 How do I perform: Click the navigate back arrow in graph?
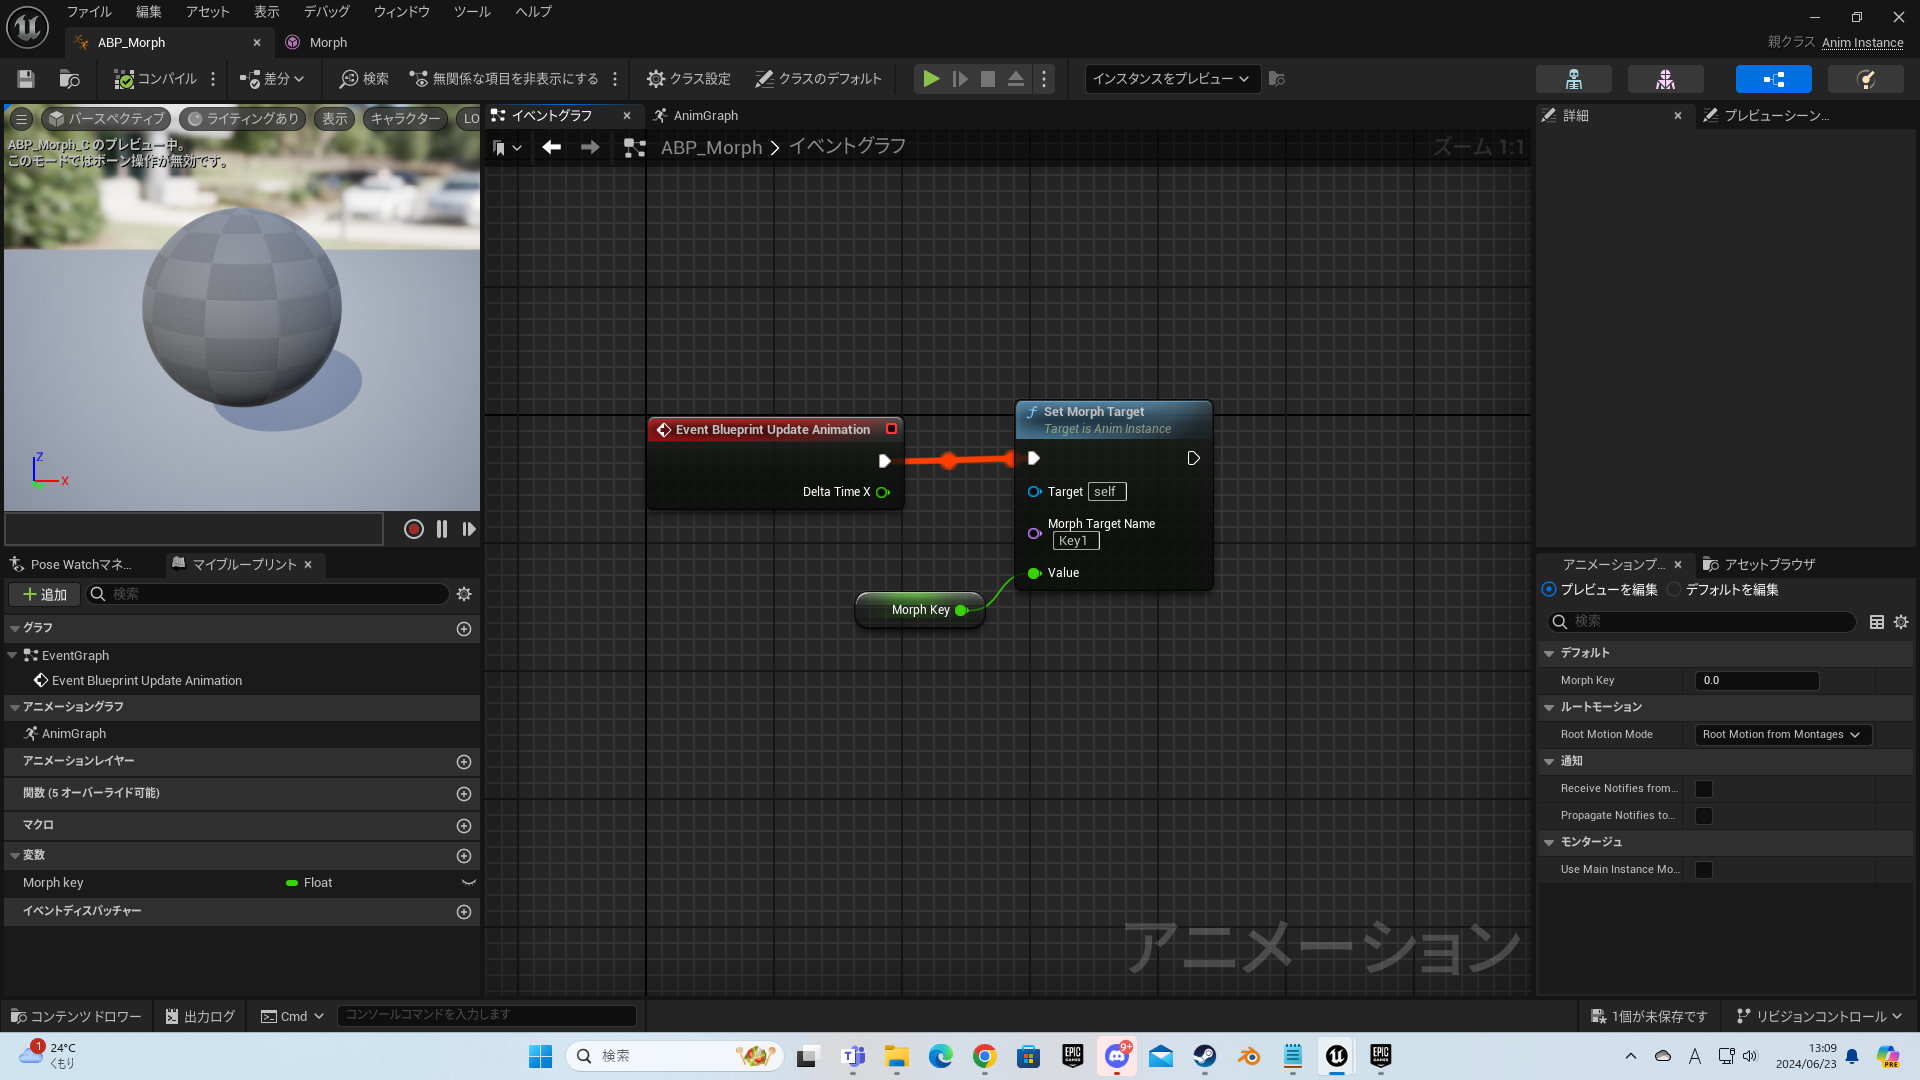(x=551, y=148)
